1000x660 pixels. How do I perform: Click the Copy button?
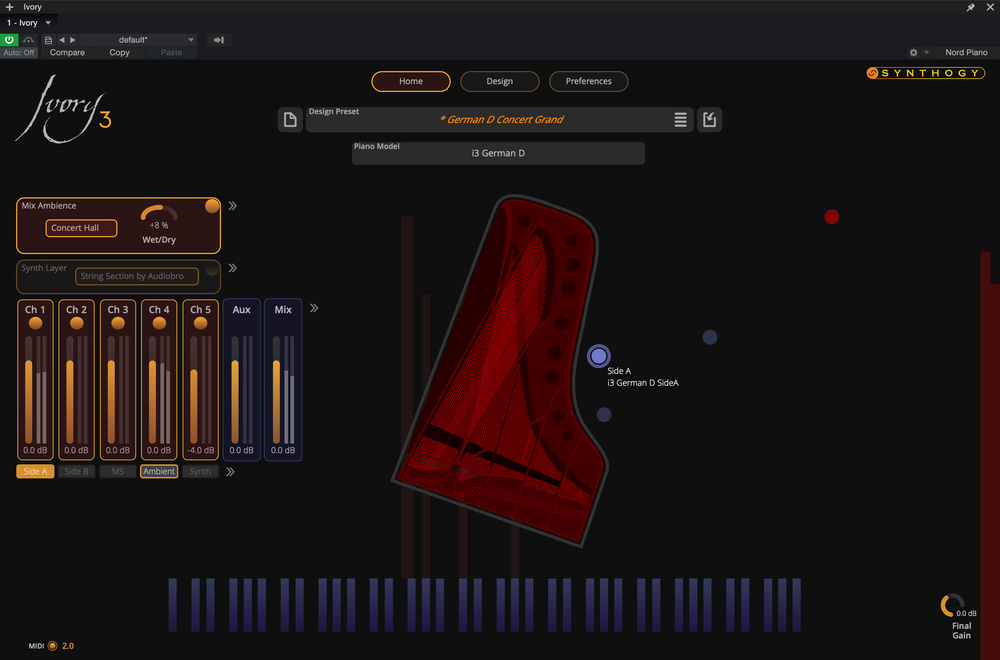[119, 52]
